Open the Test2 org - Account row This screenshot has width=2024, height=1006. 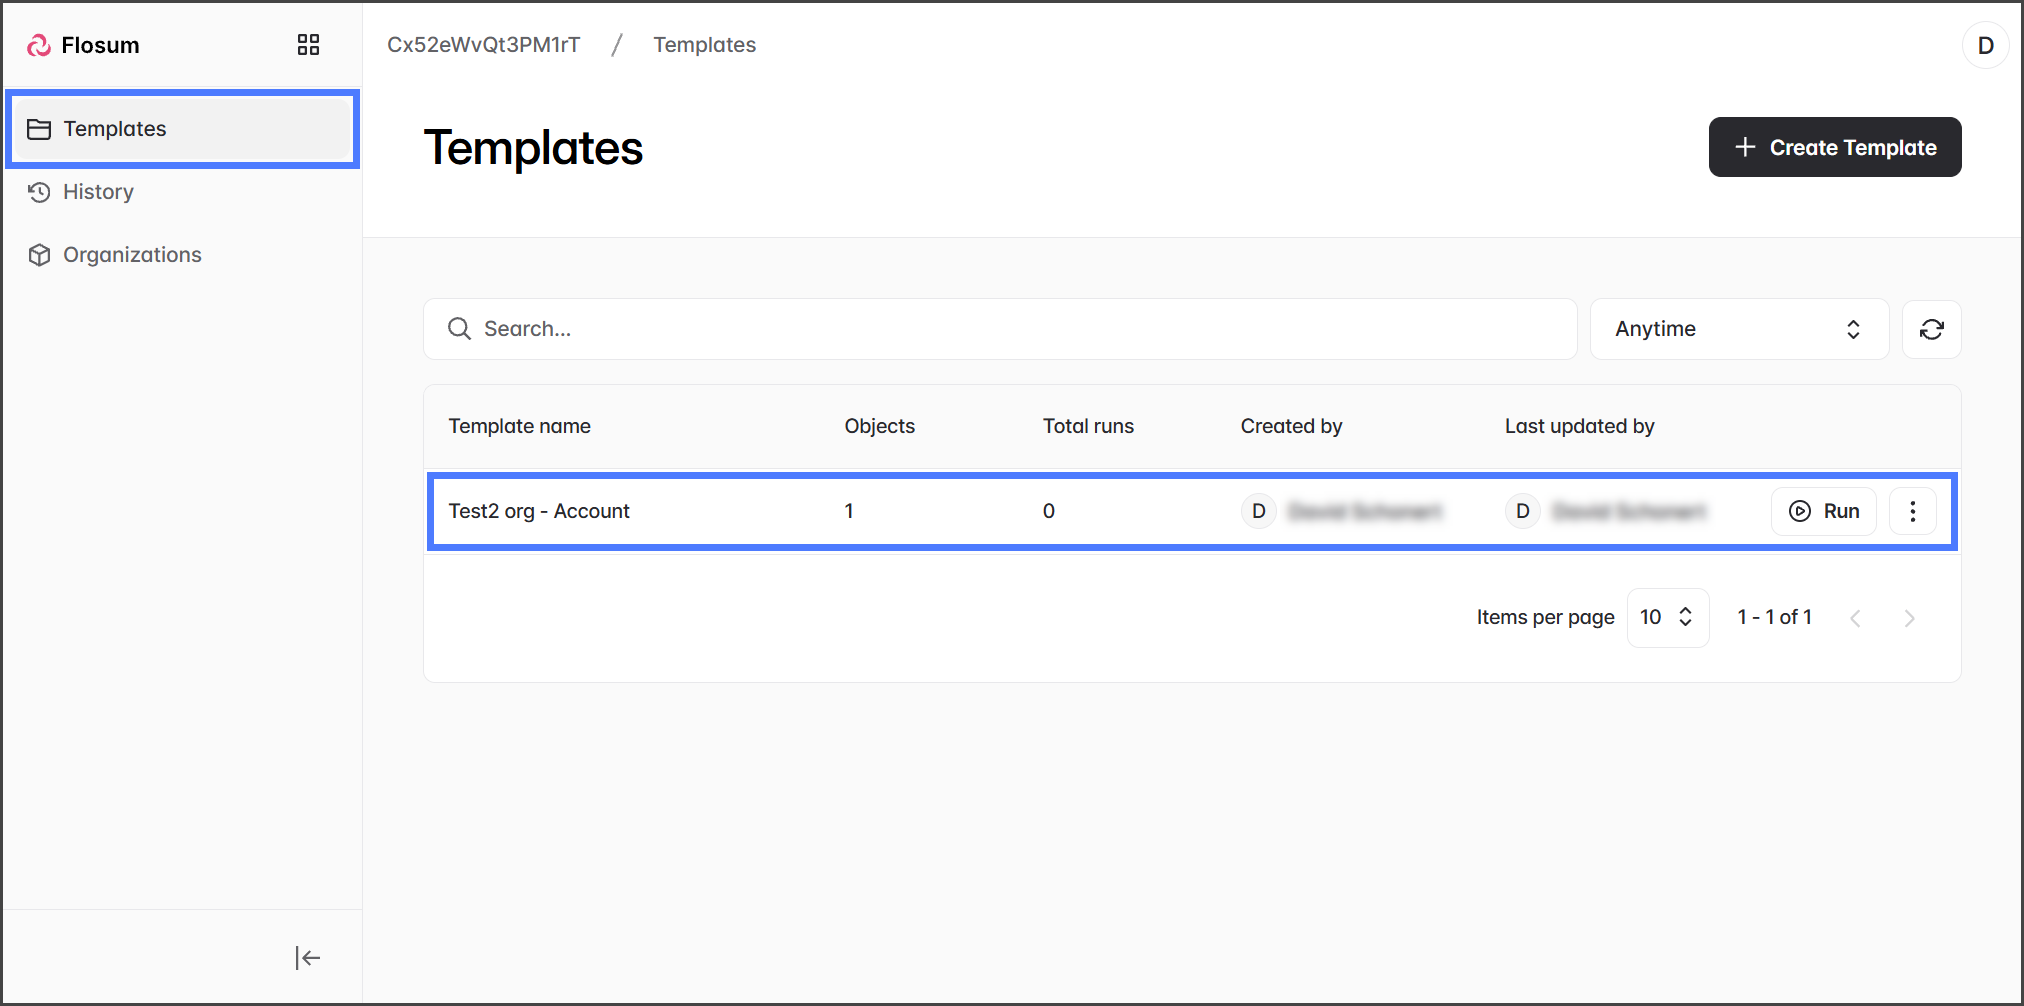click(x=539, y=511)
